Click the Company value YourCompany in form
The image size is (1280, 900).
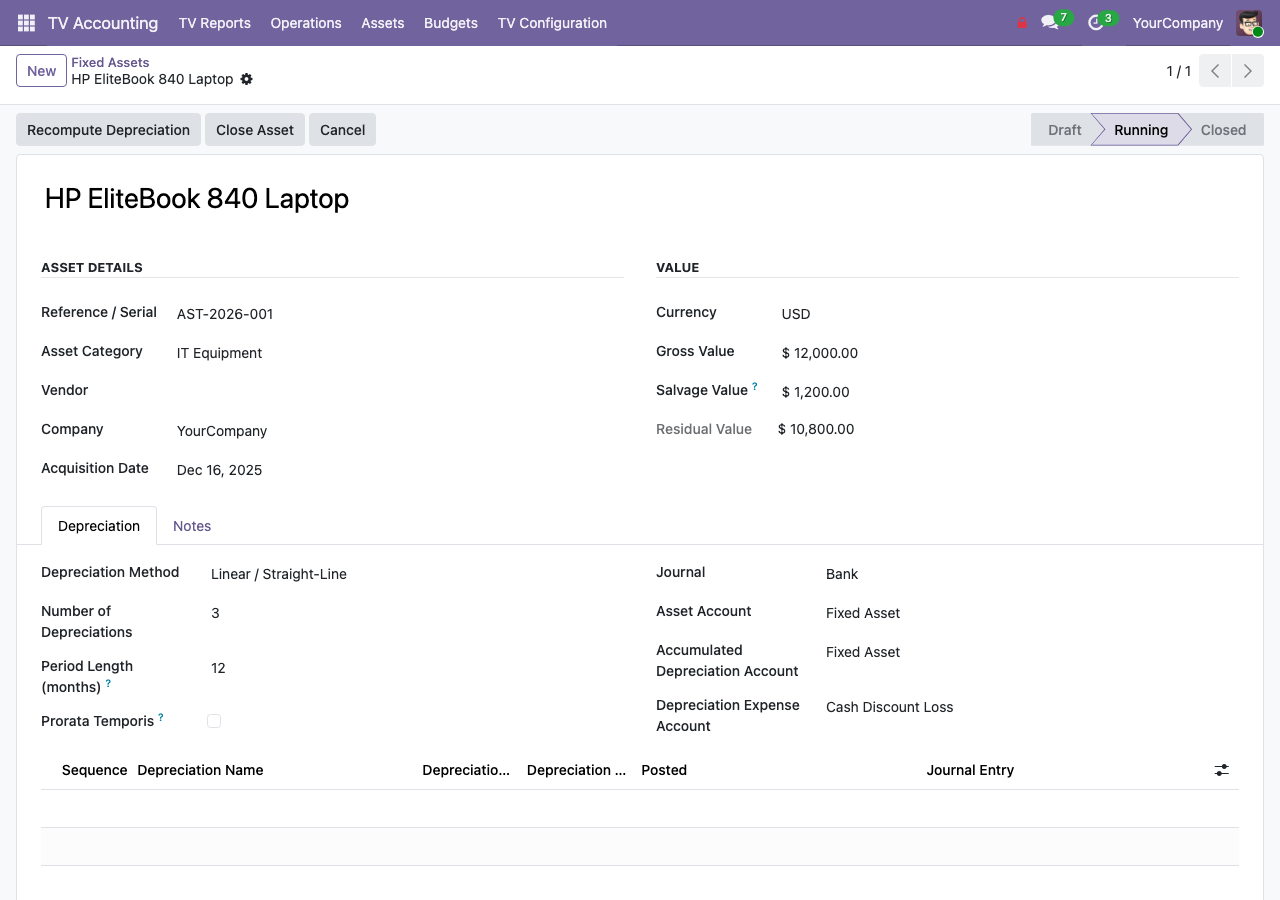[x=222, y=431]
